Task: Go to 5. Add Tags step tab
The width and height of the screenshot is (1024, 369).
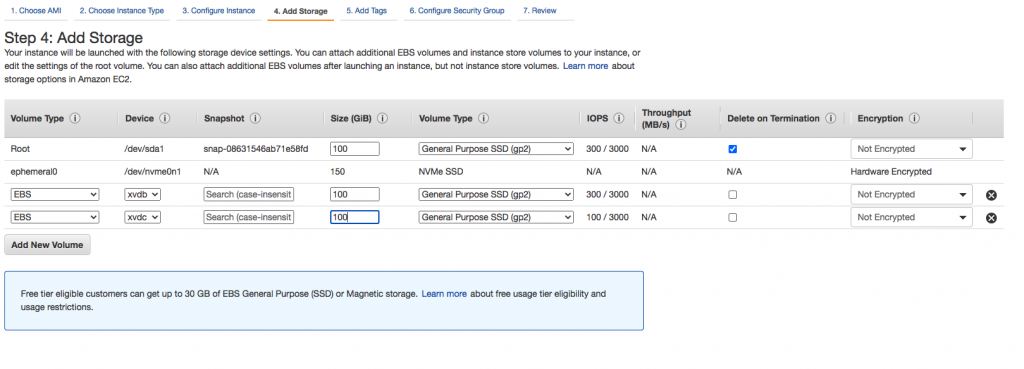Action: (x=366, y=11)
